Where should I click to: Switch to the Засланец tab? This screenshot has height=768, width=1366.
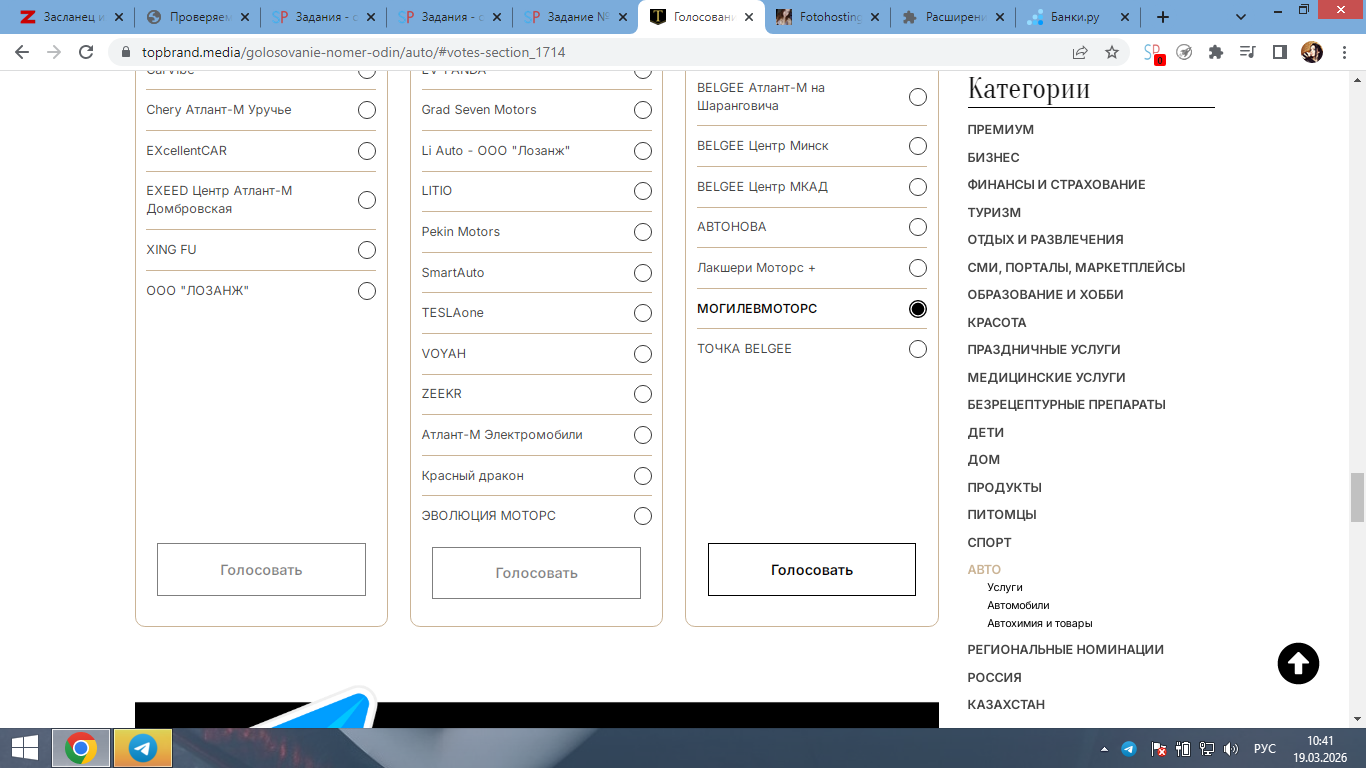tap(70, 17)
